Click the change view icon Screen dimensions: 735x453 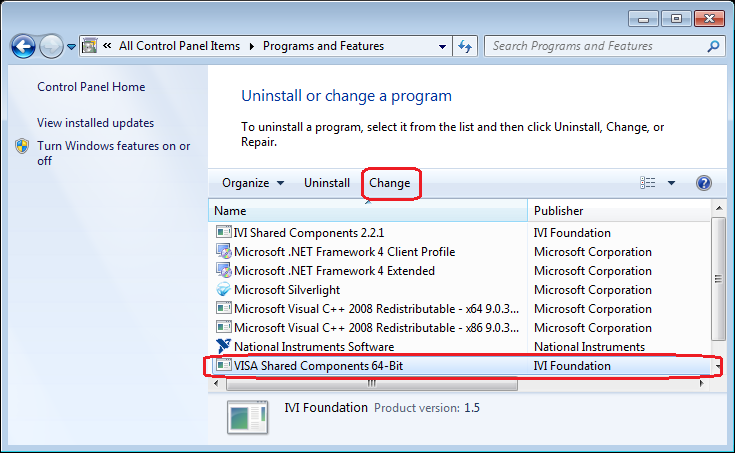(647, 182)
